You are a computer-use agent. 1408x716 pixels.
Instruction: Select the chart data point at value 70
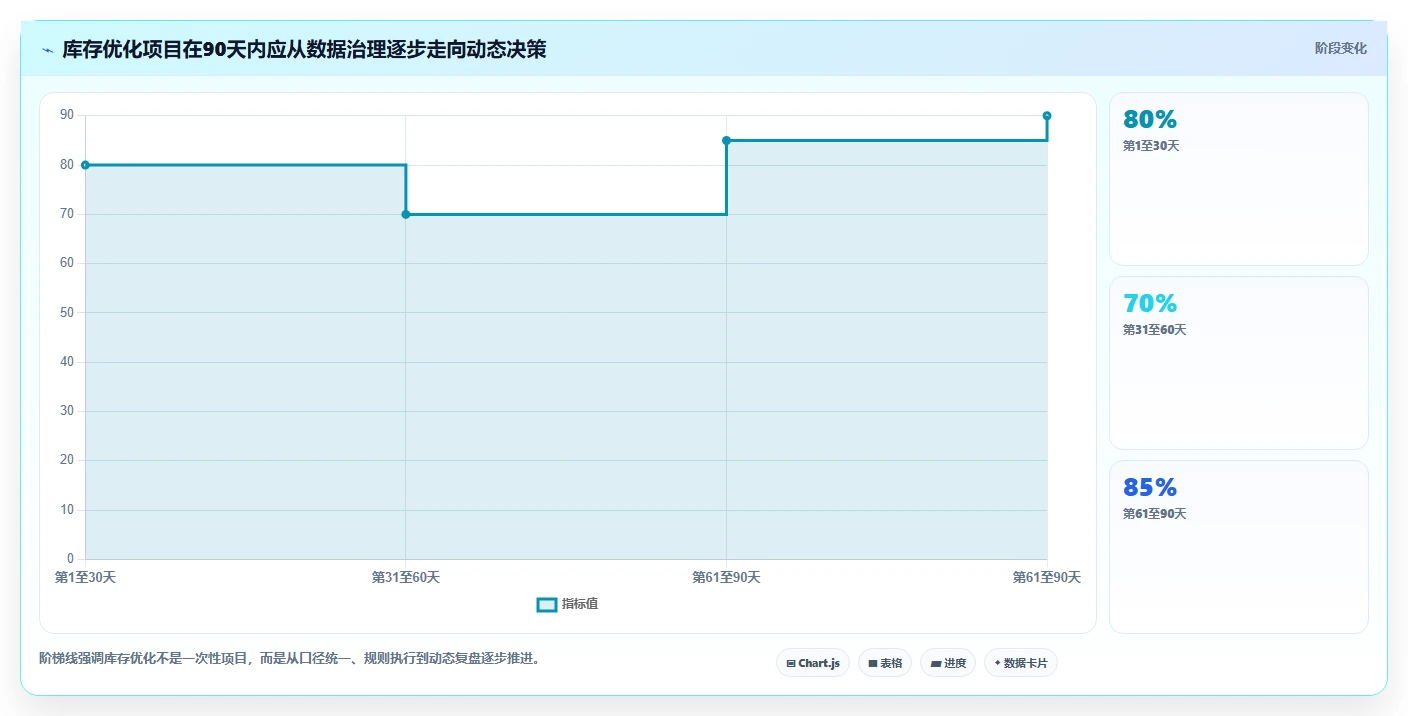point(406,214)
